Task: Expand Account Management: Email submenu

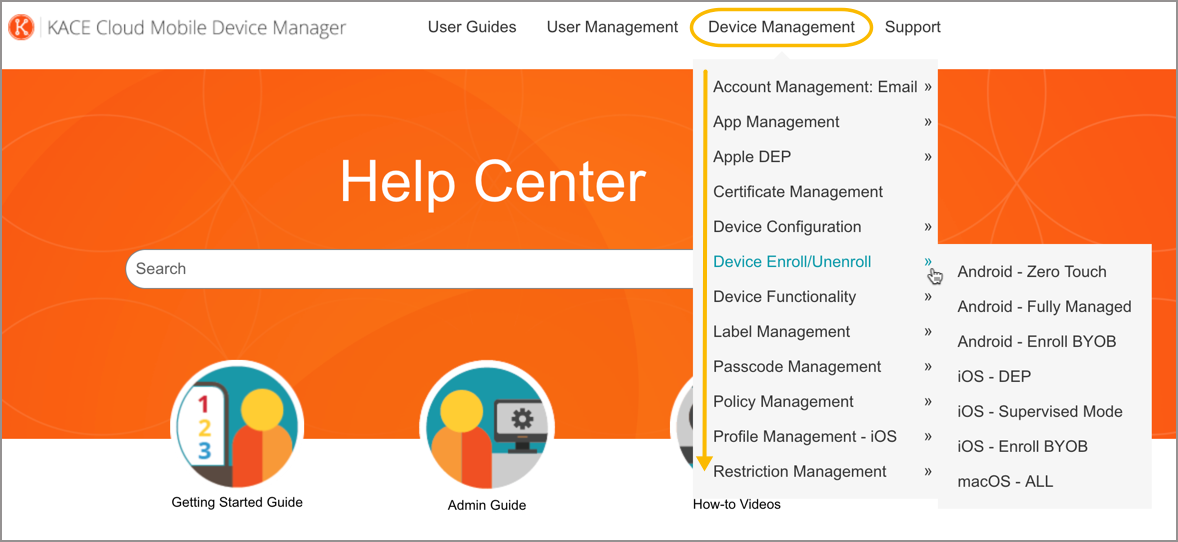Action: pyautogui.click(x=815, y=87)
